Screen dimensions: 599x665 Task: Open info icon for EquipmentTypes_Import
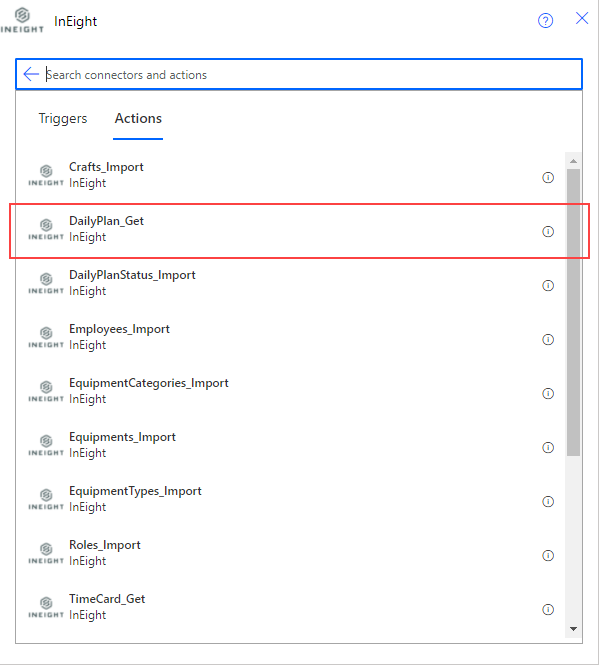pos(548,501)
